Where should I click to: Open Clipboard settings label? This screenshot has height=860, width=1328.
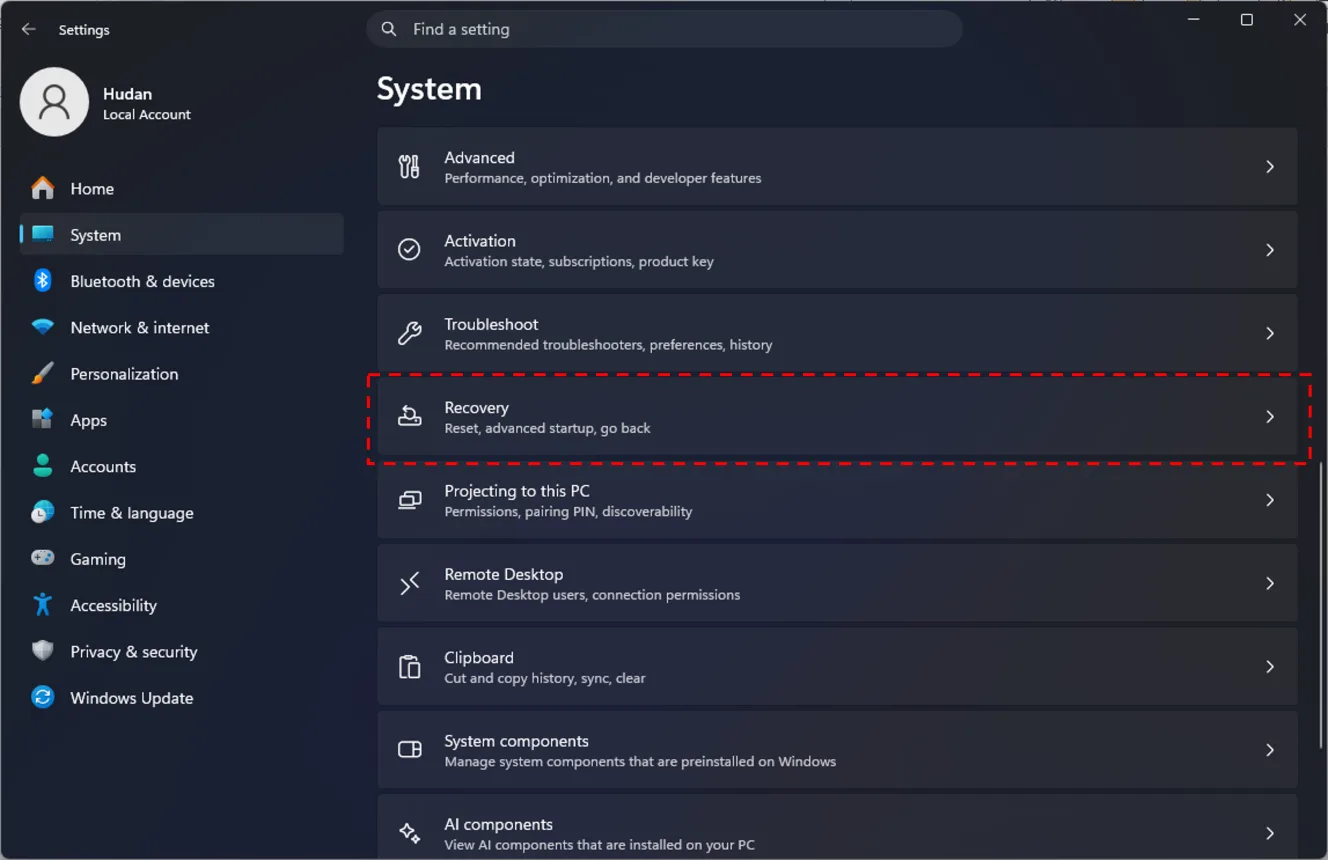[x=479, y=658]
